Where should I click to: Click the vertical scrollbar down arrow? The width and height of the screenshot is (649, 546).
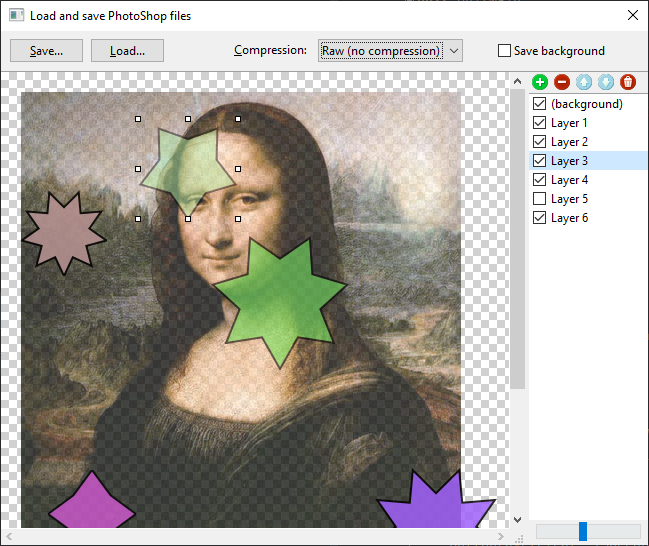517,520
